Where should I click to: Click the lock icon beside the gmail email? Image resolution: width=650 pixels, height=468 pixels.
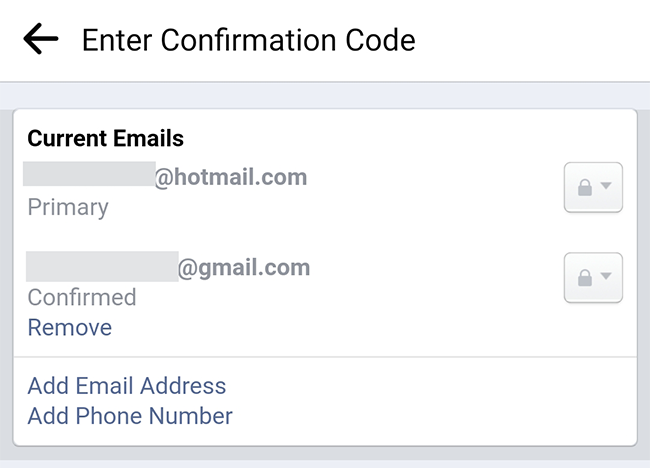point(585,278)
